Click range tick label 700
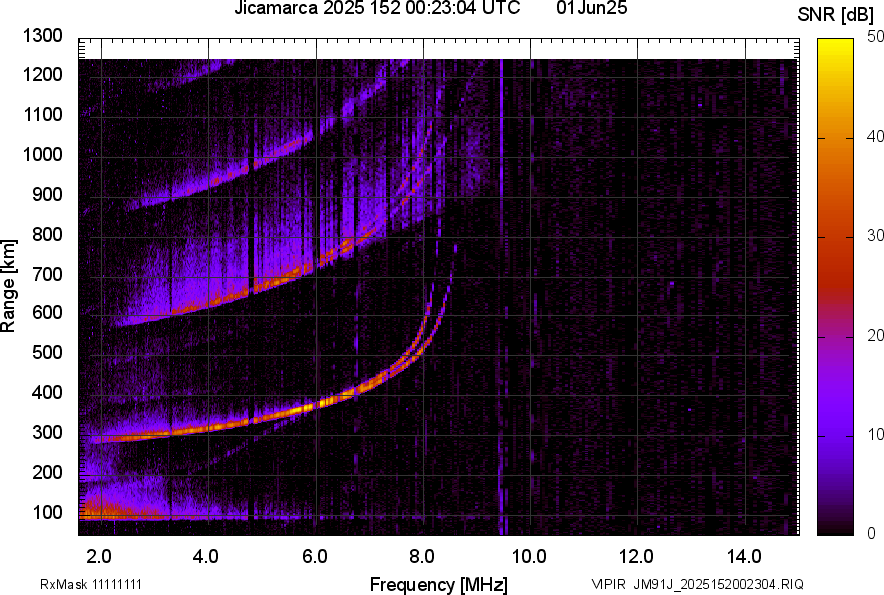The image size is (884, 595). 47,274
